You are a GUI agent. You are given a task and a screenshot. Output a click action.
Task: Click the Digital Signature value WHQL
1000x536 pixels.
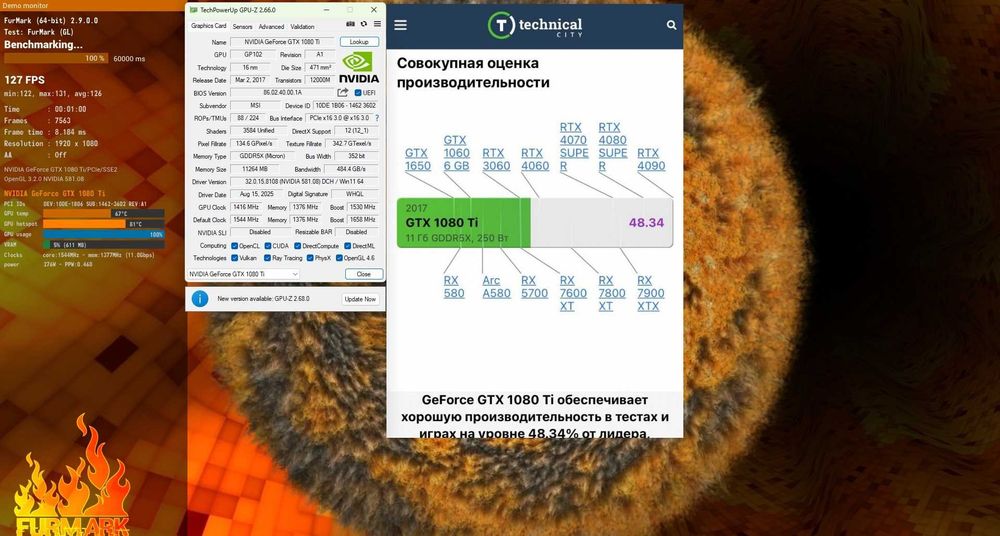click(x=355, y=195)
